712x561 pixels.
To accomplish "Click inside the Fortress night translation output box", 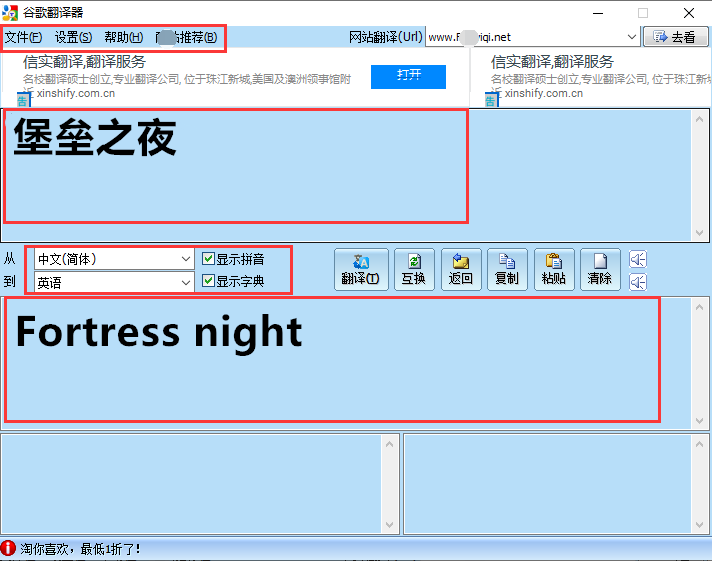I will pos(332,360).
